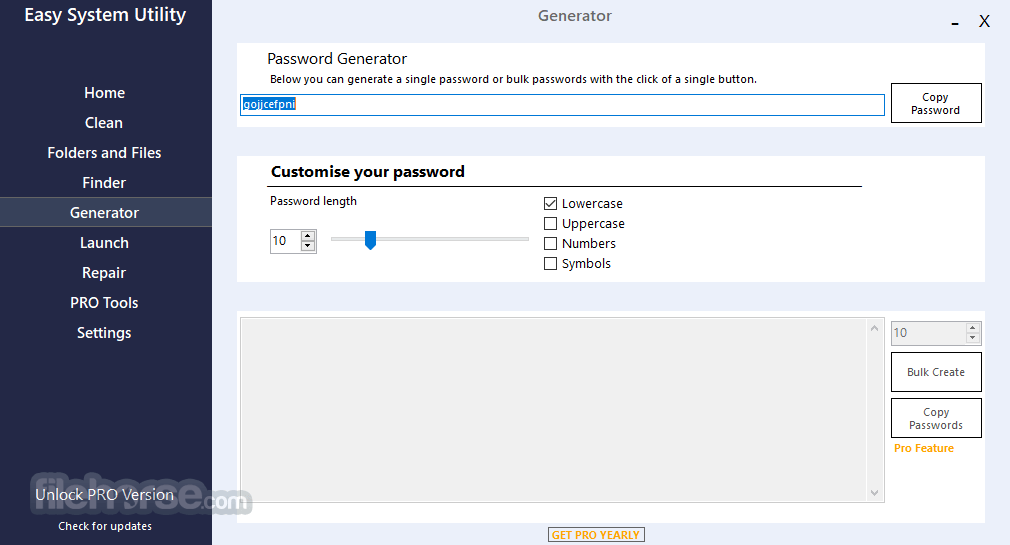Click the Copy Passwords button
This screenshot has width=1010, height=545.
(936, 418)
